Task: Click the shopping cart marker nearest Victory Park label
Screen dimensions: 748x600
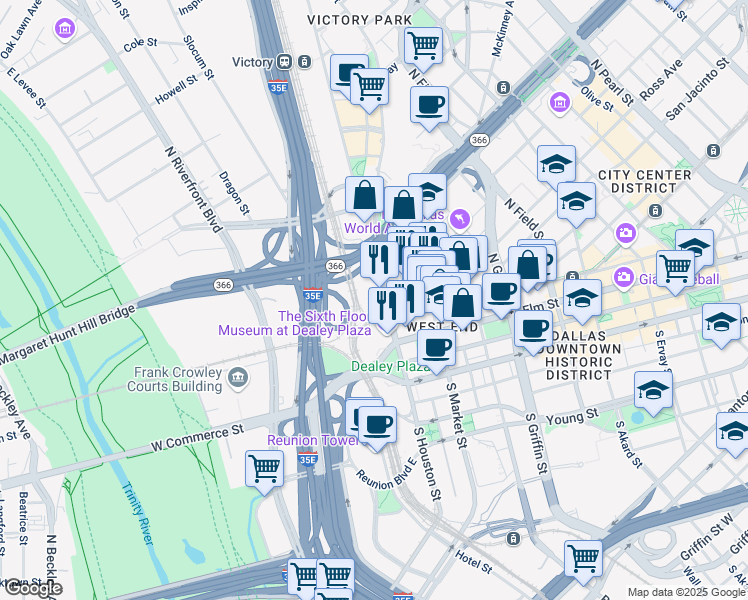Action: [423, 46]
